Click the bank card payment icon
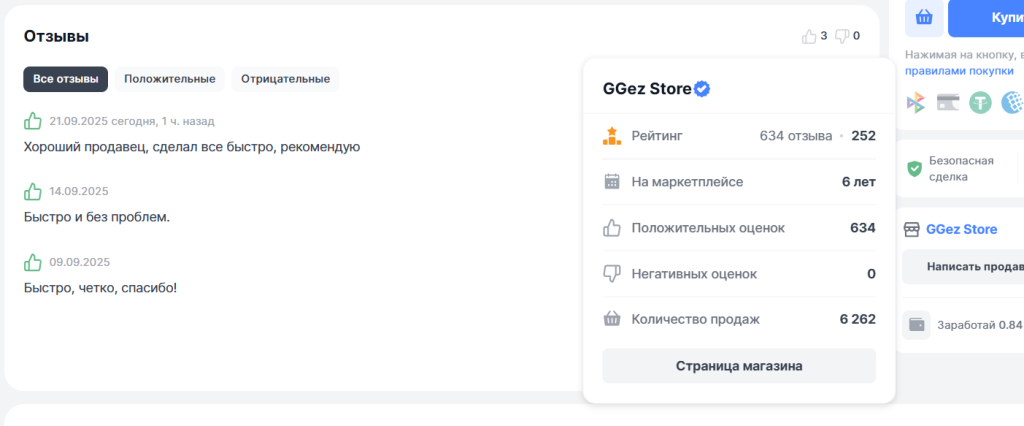Viewport: 1024px width, 426px height. coord(948,102)
